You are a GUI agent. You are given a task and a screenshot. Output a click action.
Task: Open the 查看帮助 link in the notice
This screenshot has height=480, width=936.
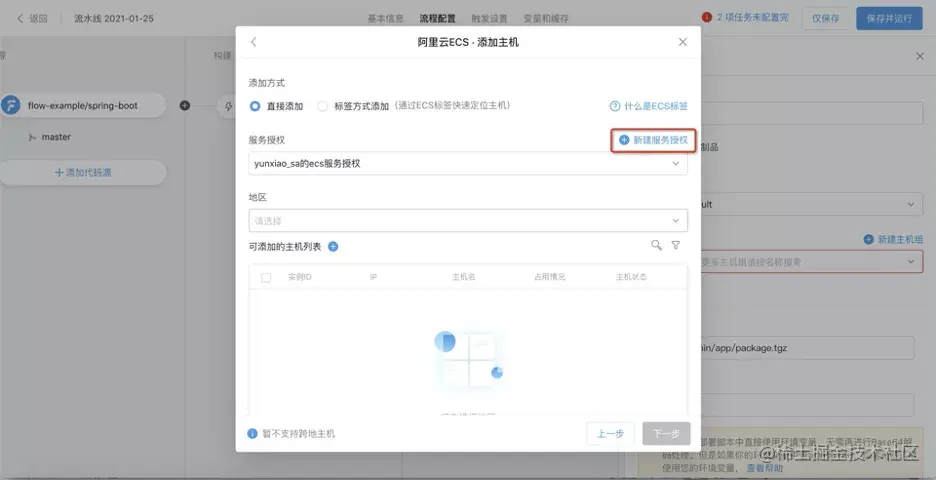[x=765, y=468]
